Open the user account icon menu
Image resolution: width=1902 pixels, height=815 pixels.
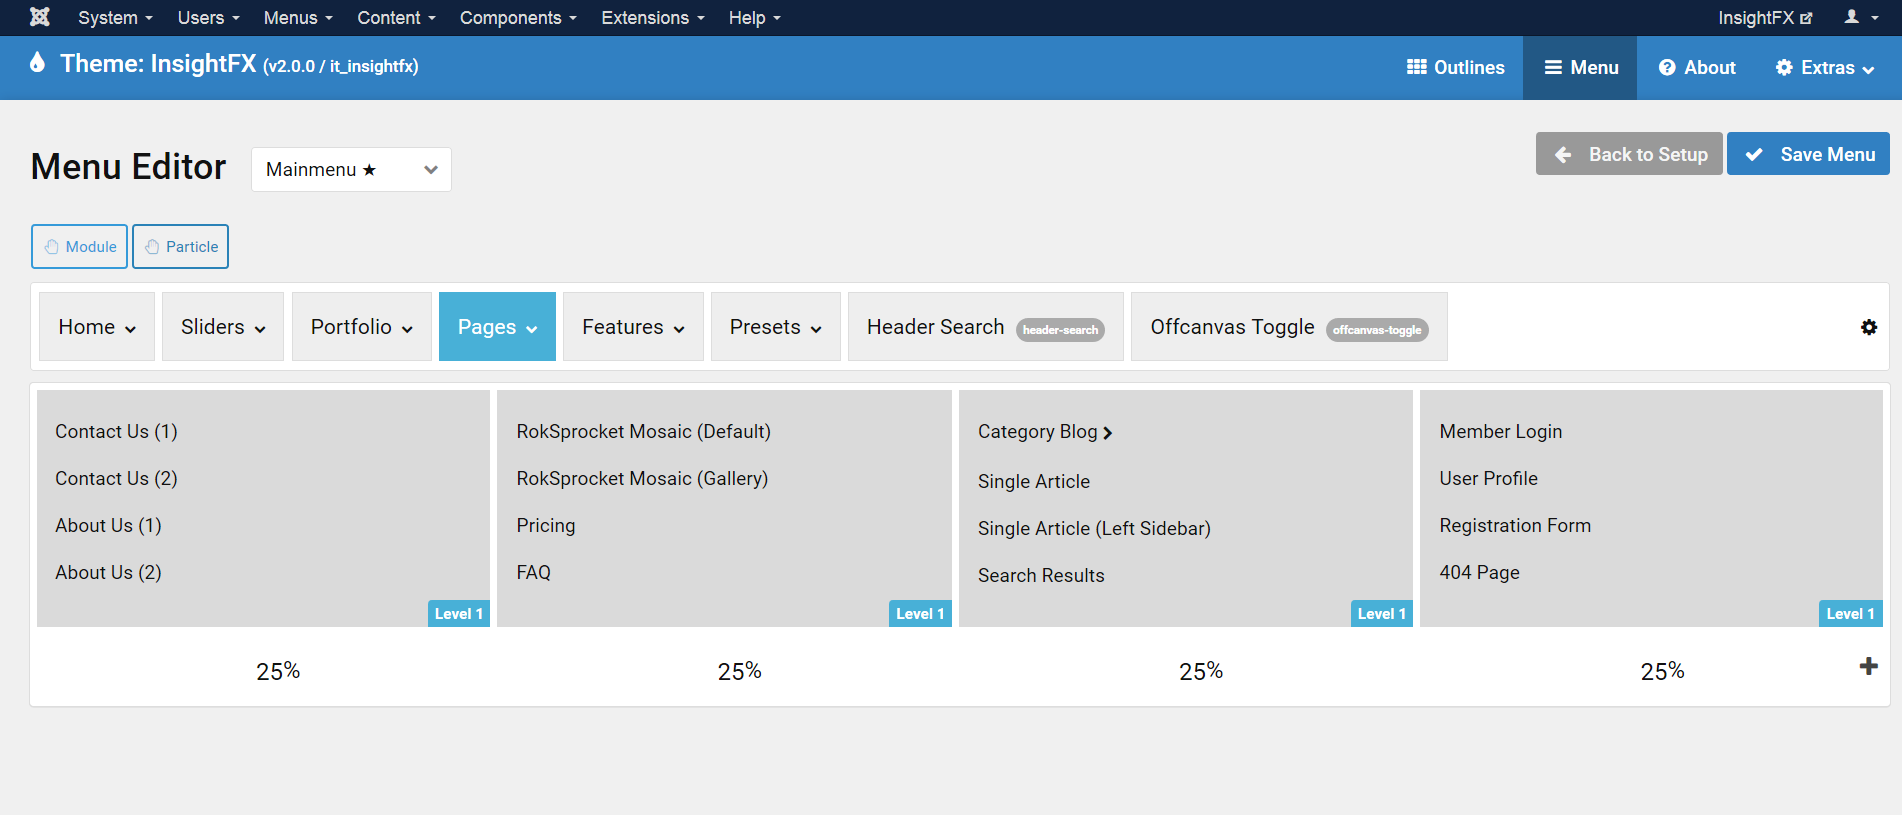[x=1858, y=17]
